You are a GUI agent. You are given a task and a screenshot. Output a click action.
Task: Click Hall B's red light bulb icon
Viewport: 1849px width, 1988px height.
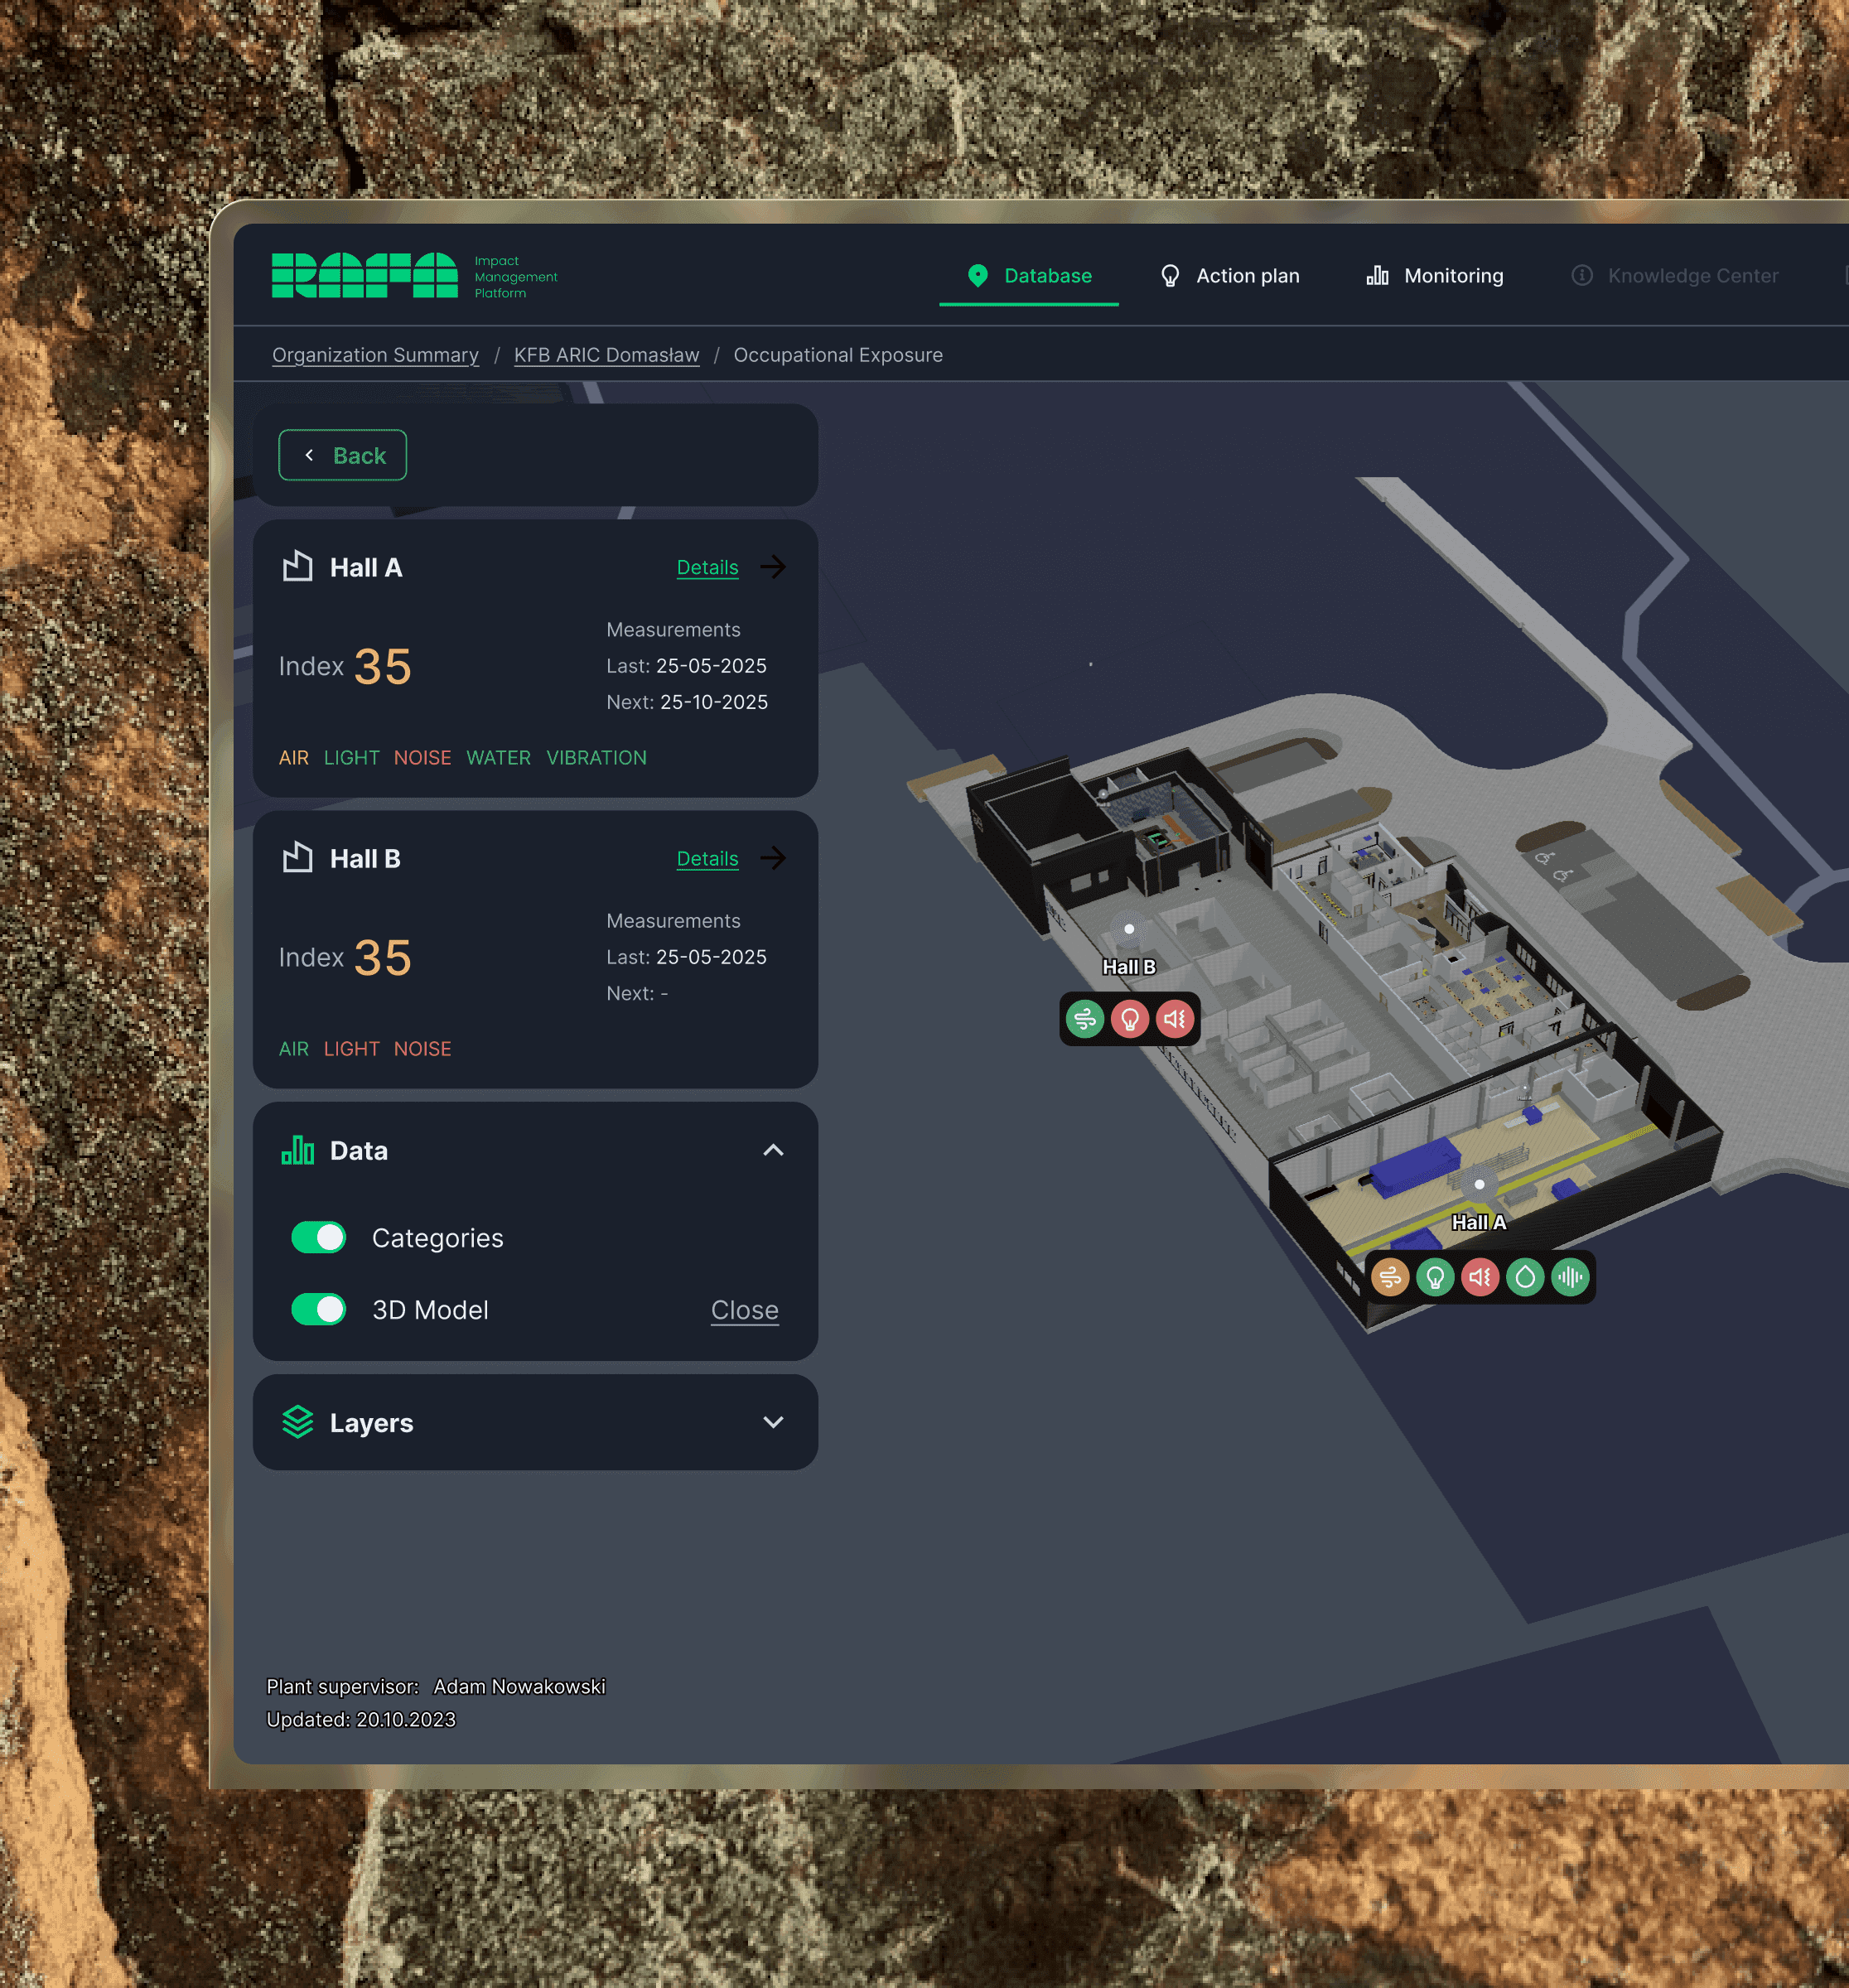click(x=1129, y=1019)
